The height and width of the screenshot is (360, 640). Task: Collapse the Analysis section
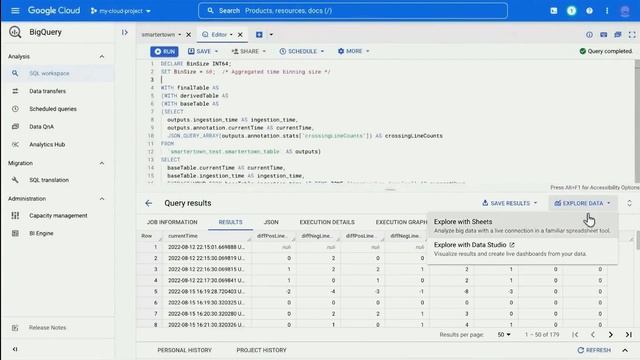click(x=102, y=56)
